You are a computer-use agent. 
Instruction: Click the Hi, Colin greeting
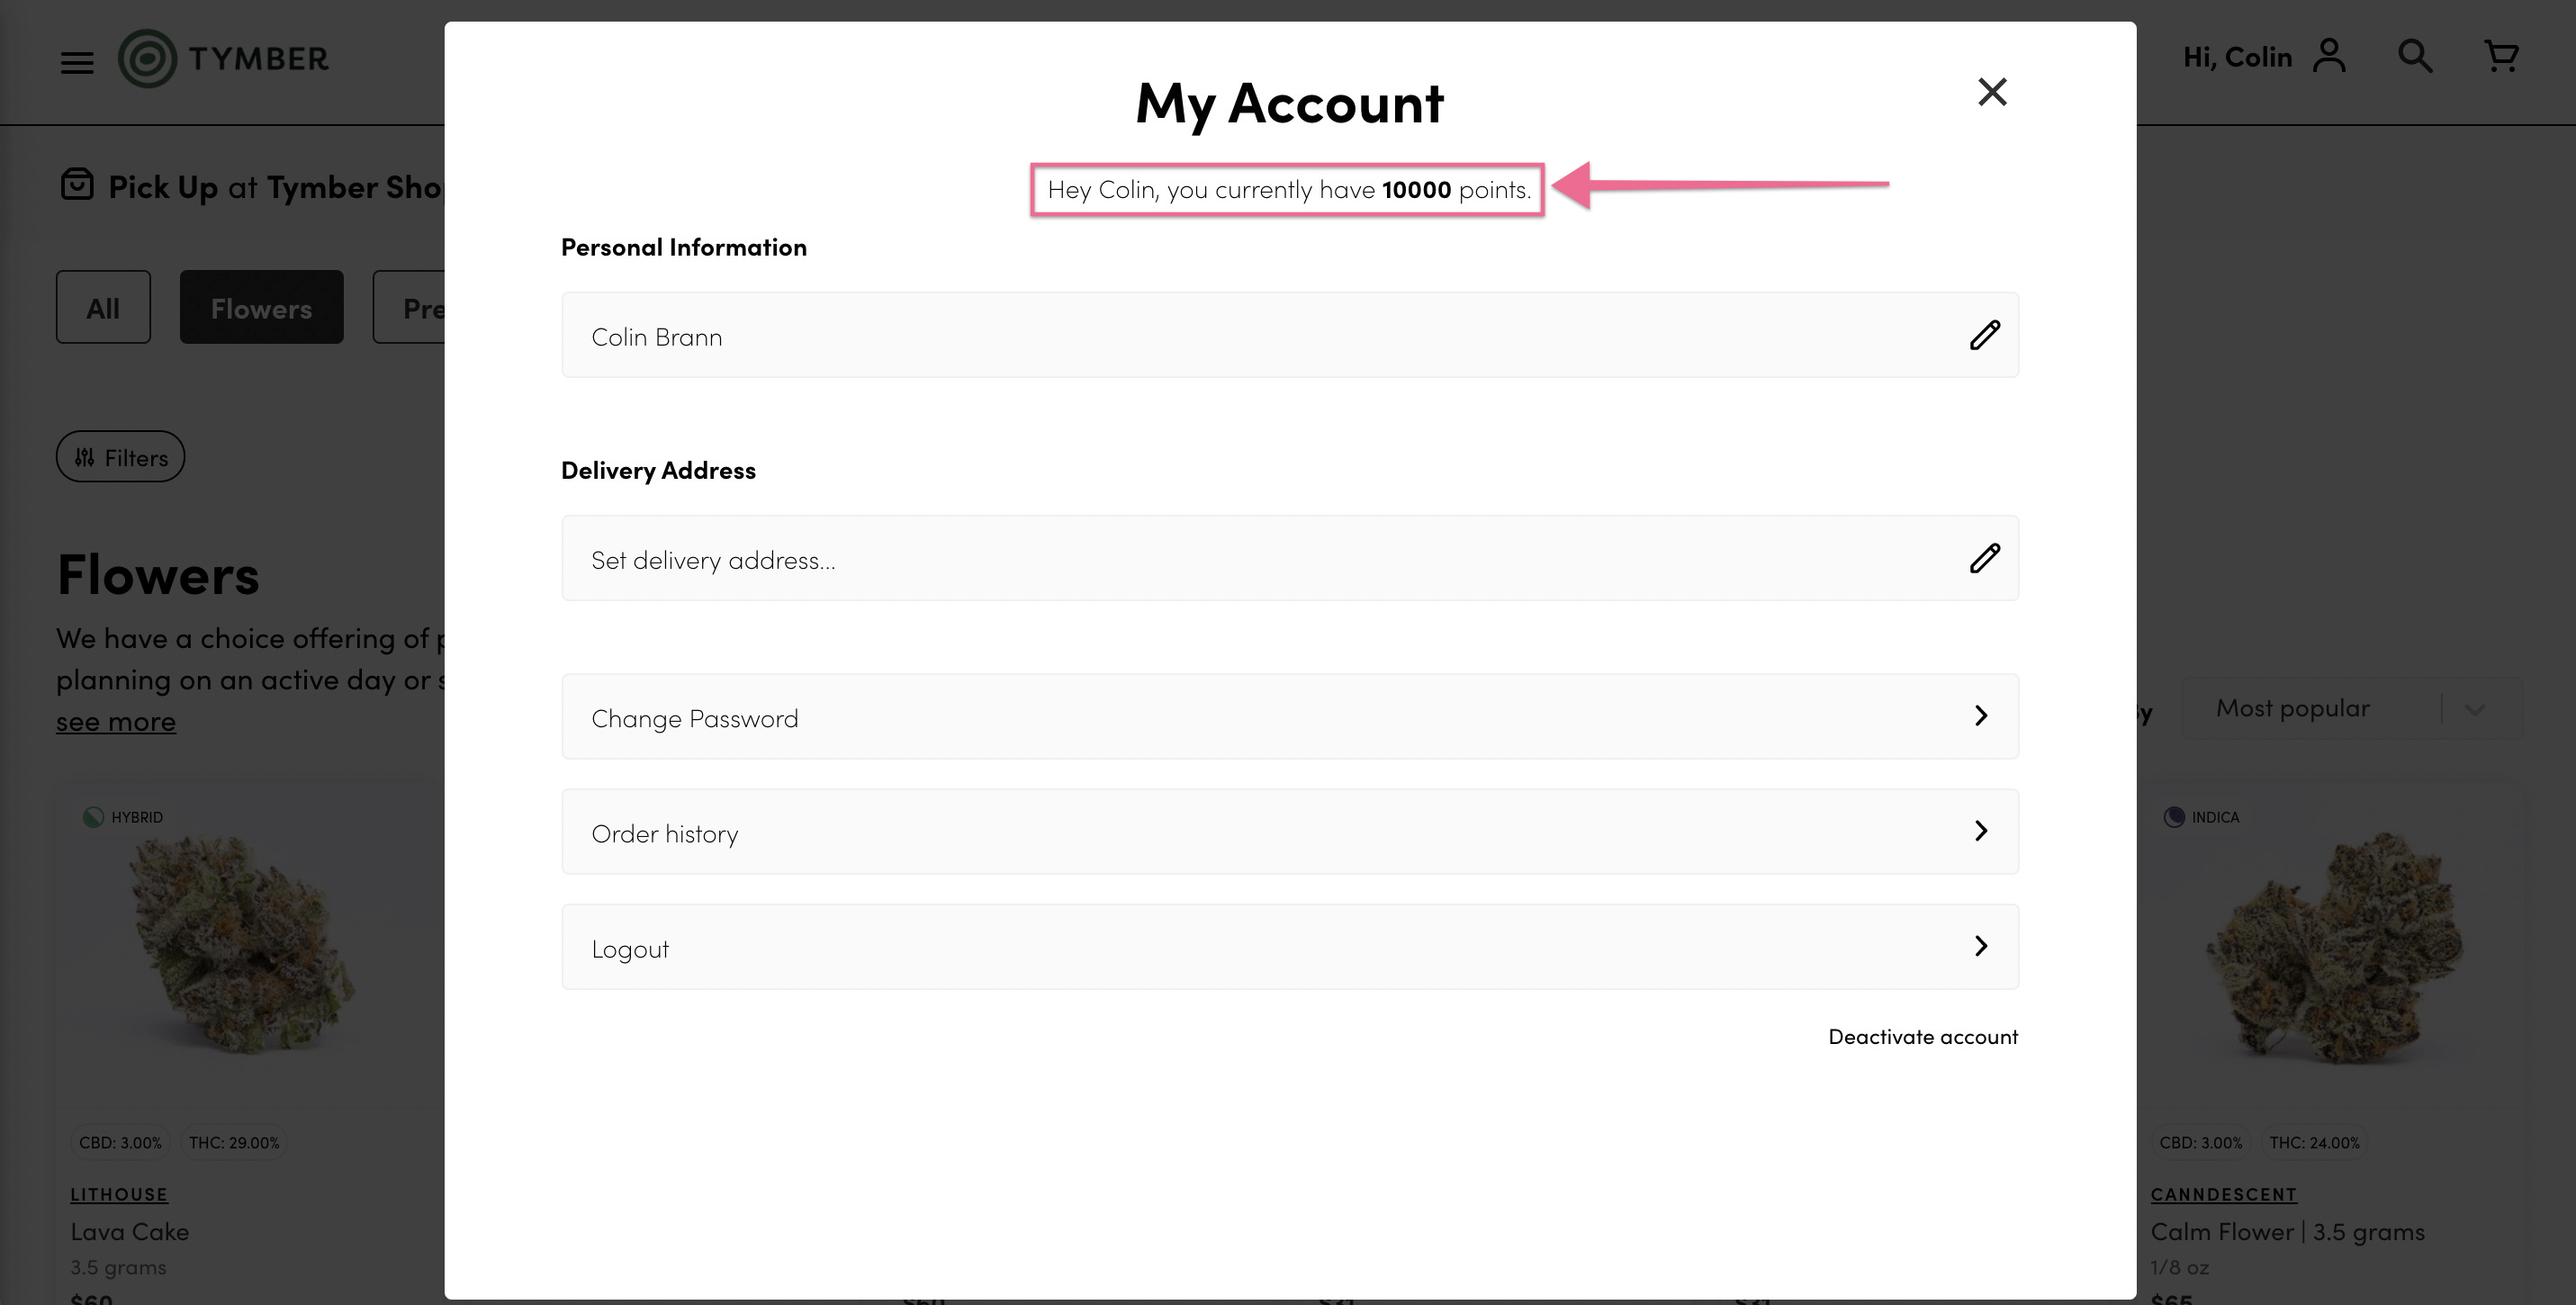click(2237, 57)
